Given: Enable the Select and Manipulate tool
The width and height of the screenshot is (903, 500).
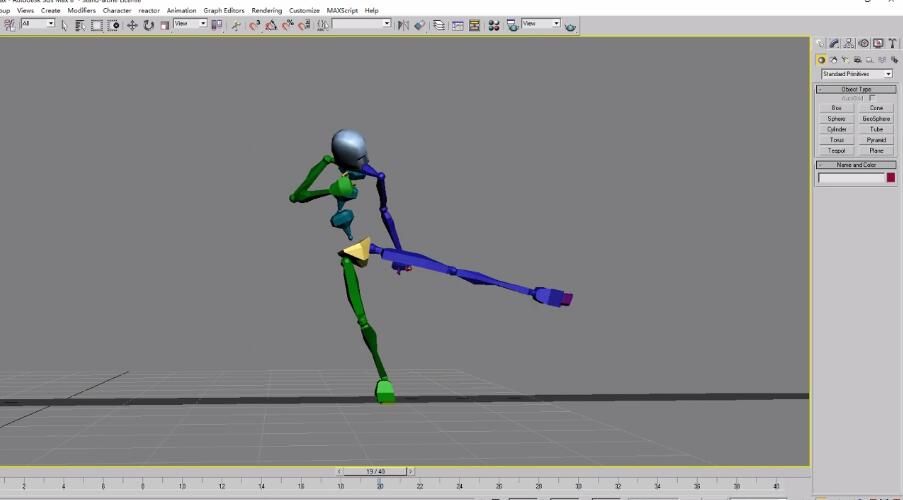Looking at the screenshot, I should click(235, 25).
